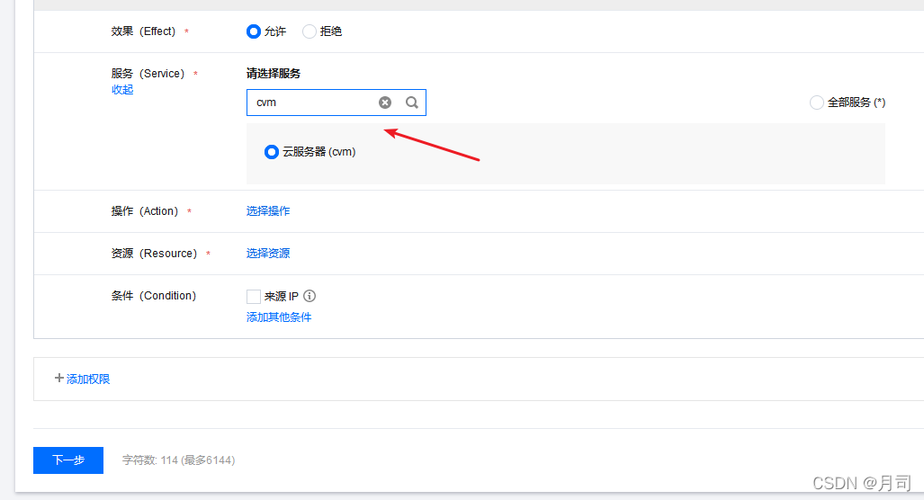Select the 全部服务 (*) radio option

click(x=817, y=103)
